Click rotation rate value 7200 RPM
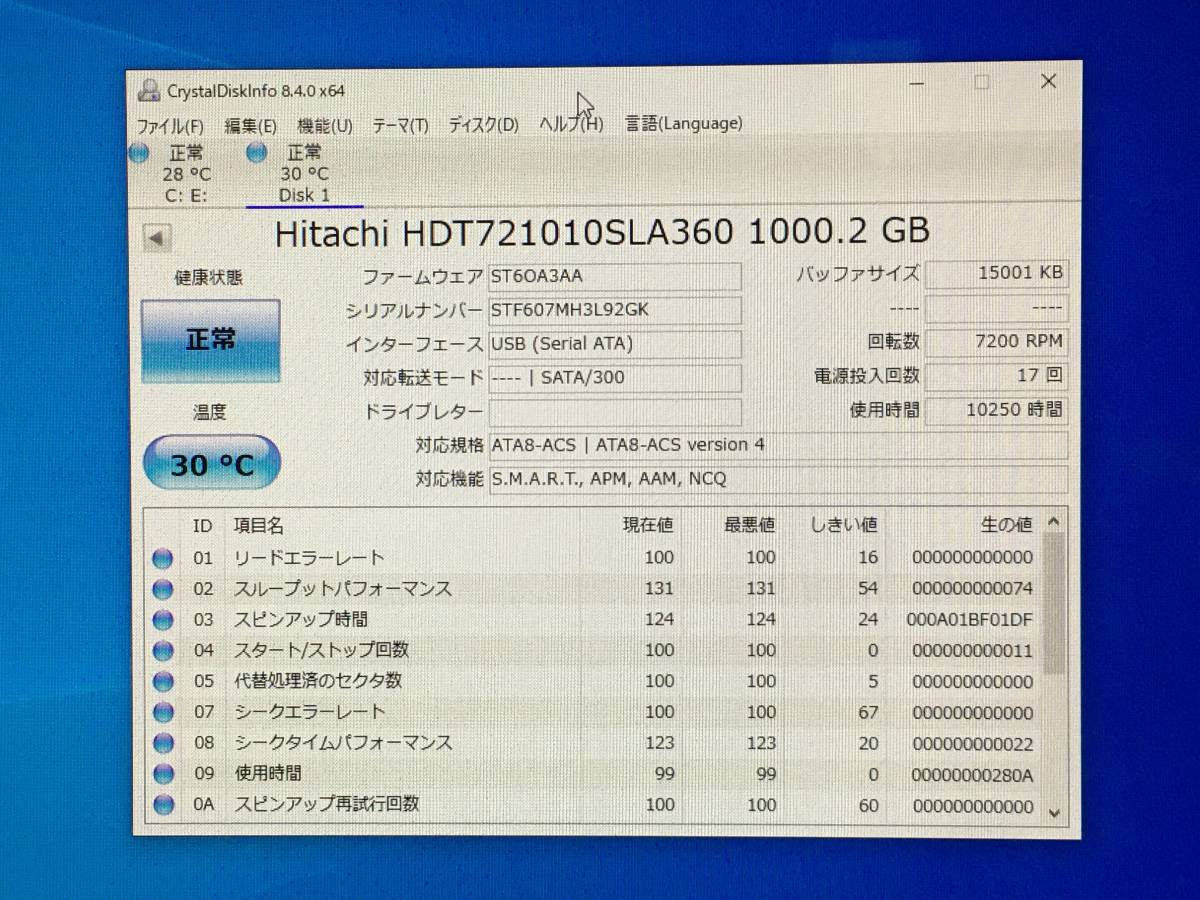 point(996,341)
